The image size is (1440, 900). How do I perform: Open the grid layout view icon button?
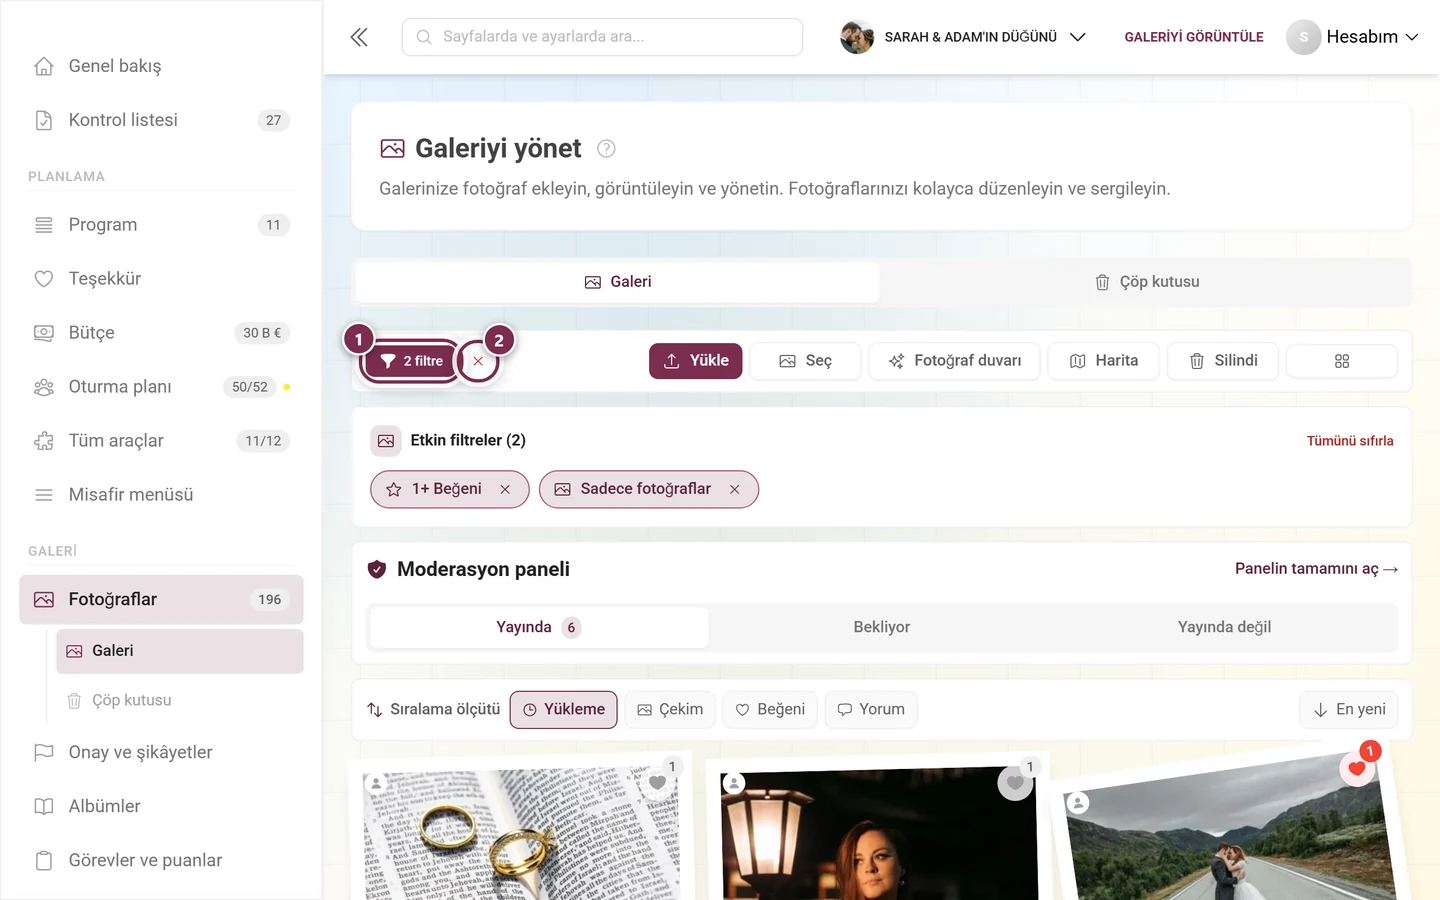click(x=1342, y=361)
